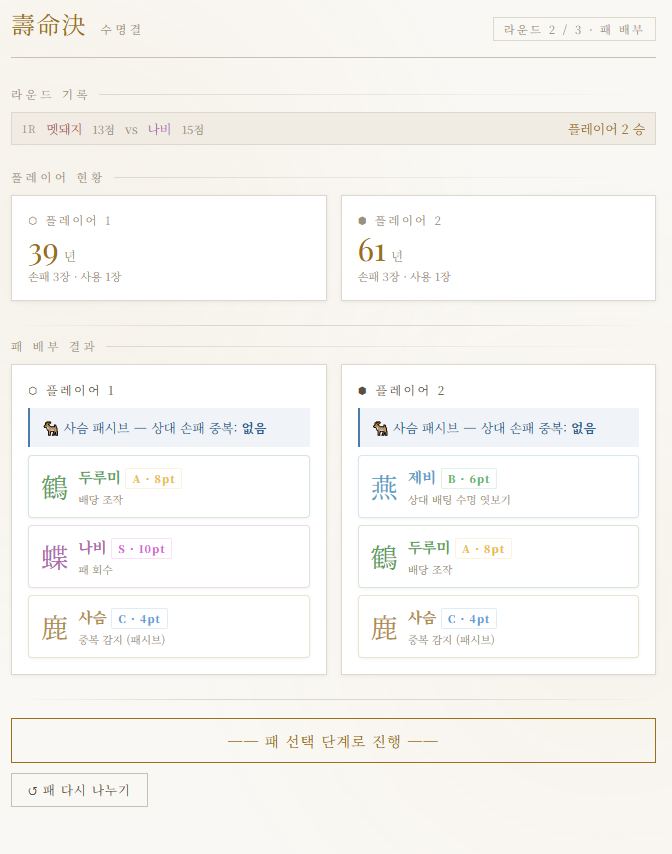Click the 플레이어 현황 section heading

pyautogui.click(x=57, y=177)
